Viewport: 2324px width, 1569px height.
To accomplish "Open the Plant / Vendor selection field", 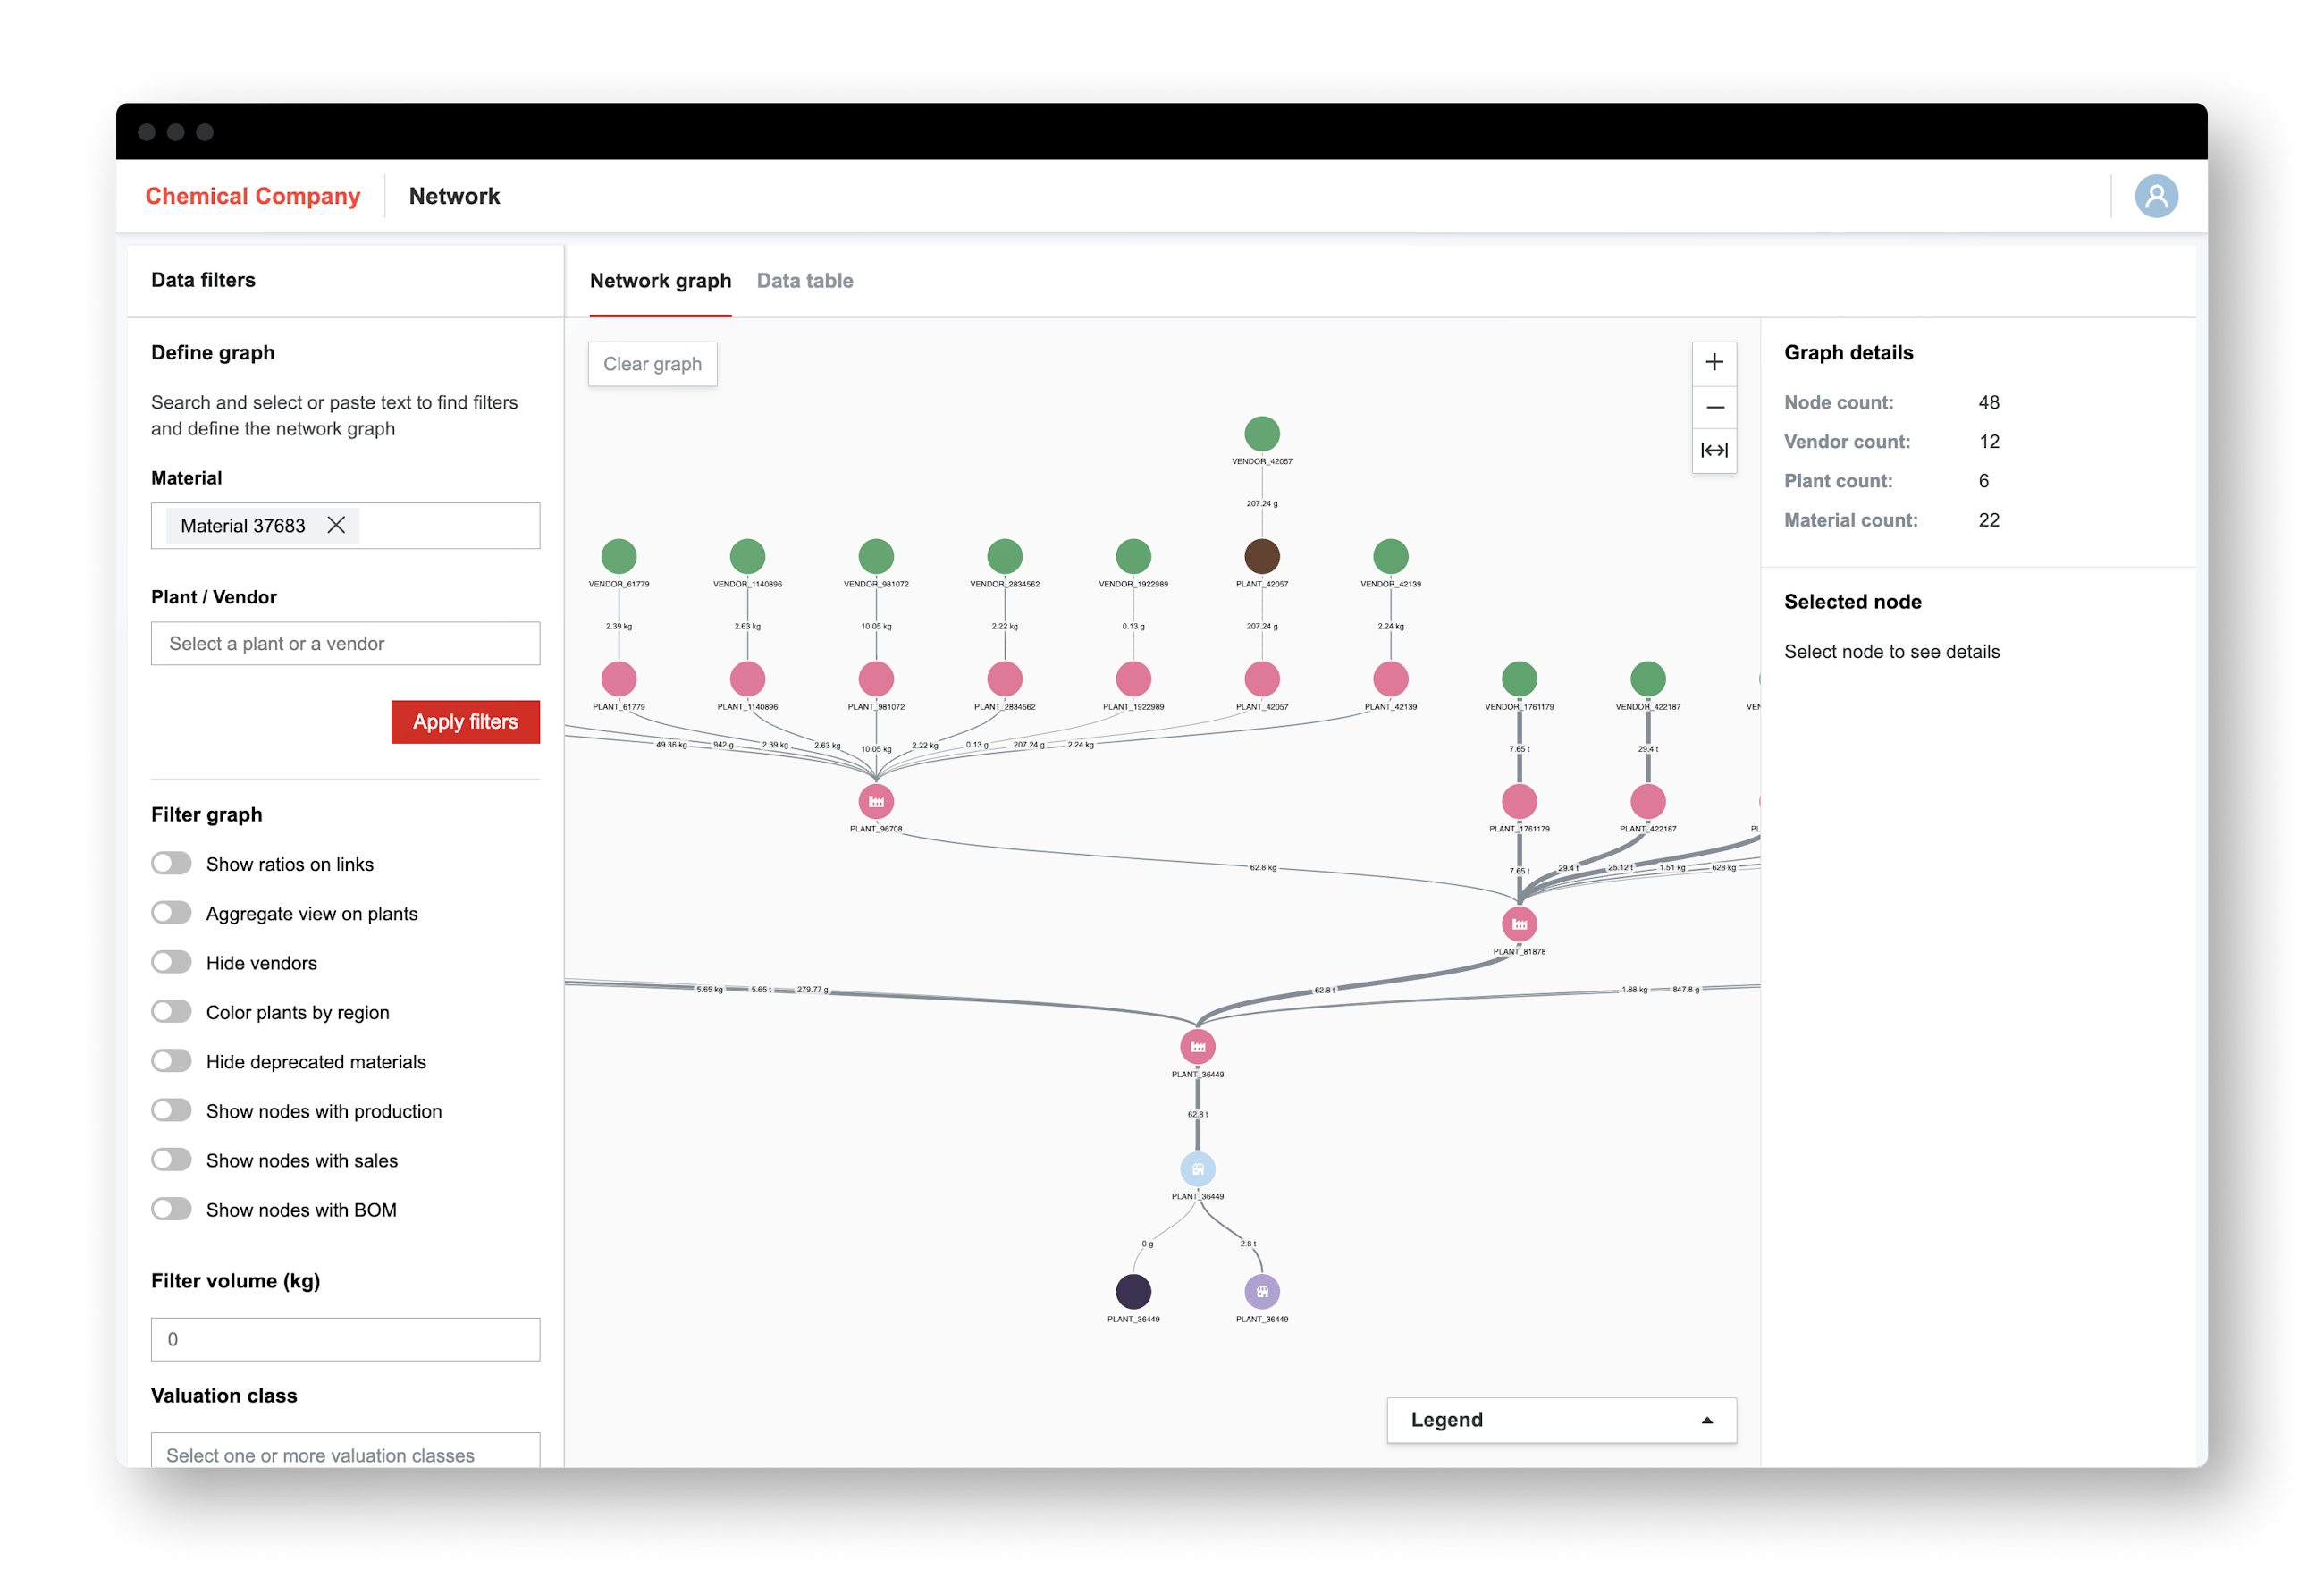I will [345, 643].
